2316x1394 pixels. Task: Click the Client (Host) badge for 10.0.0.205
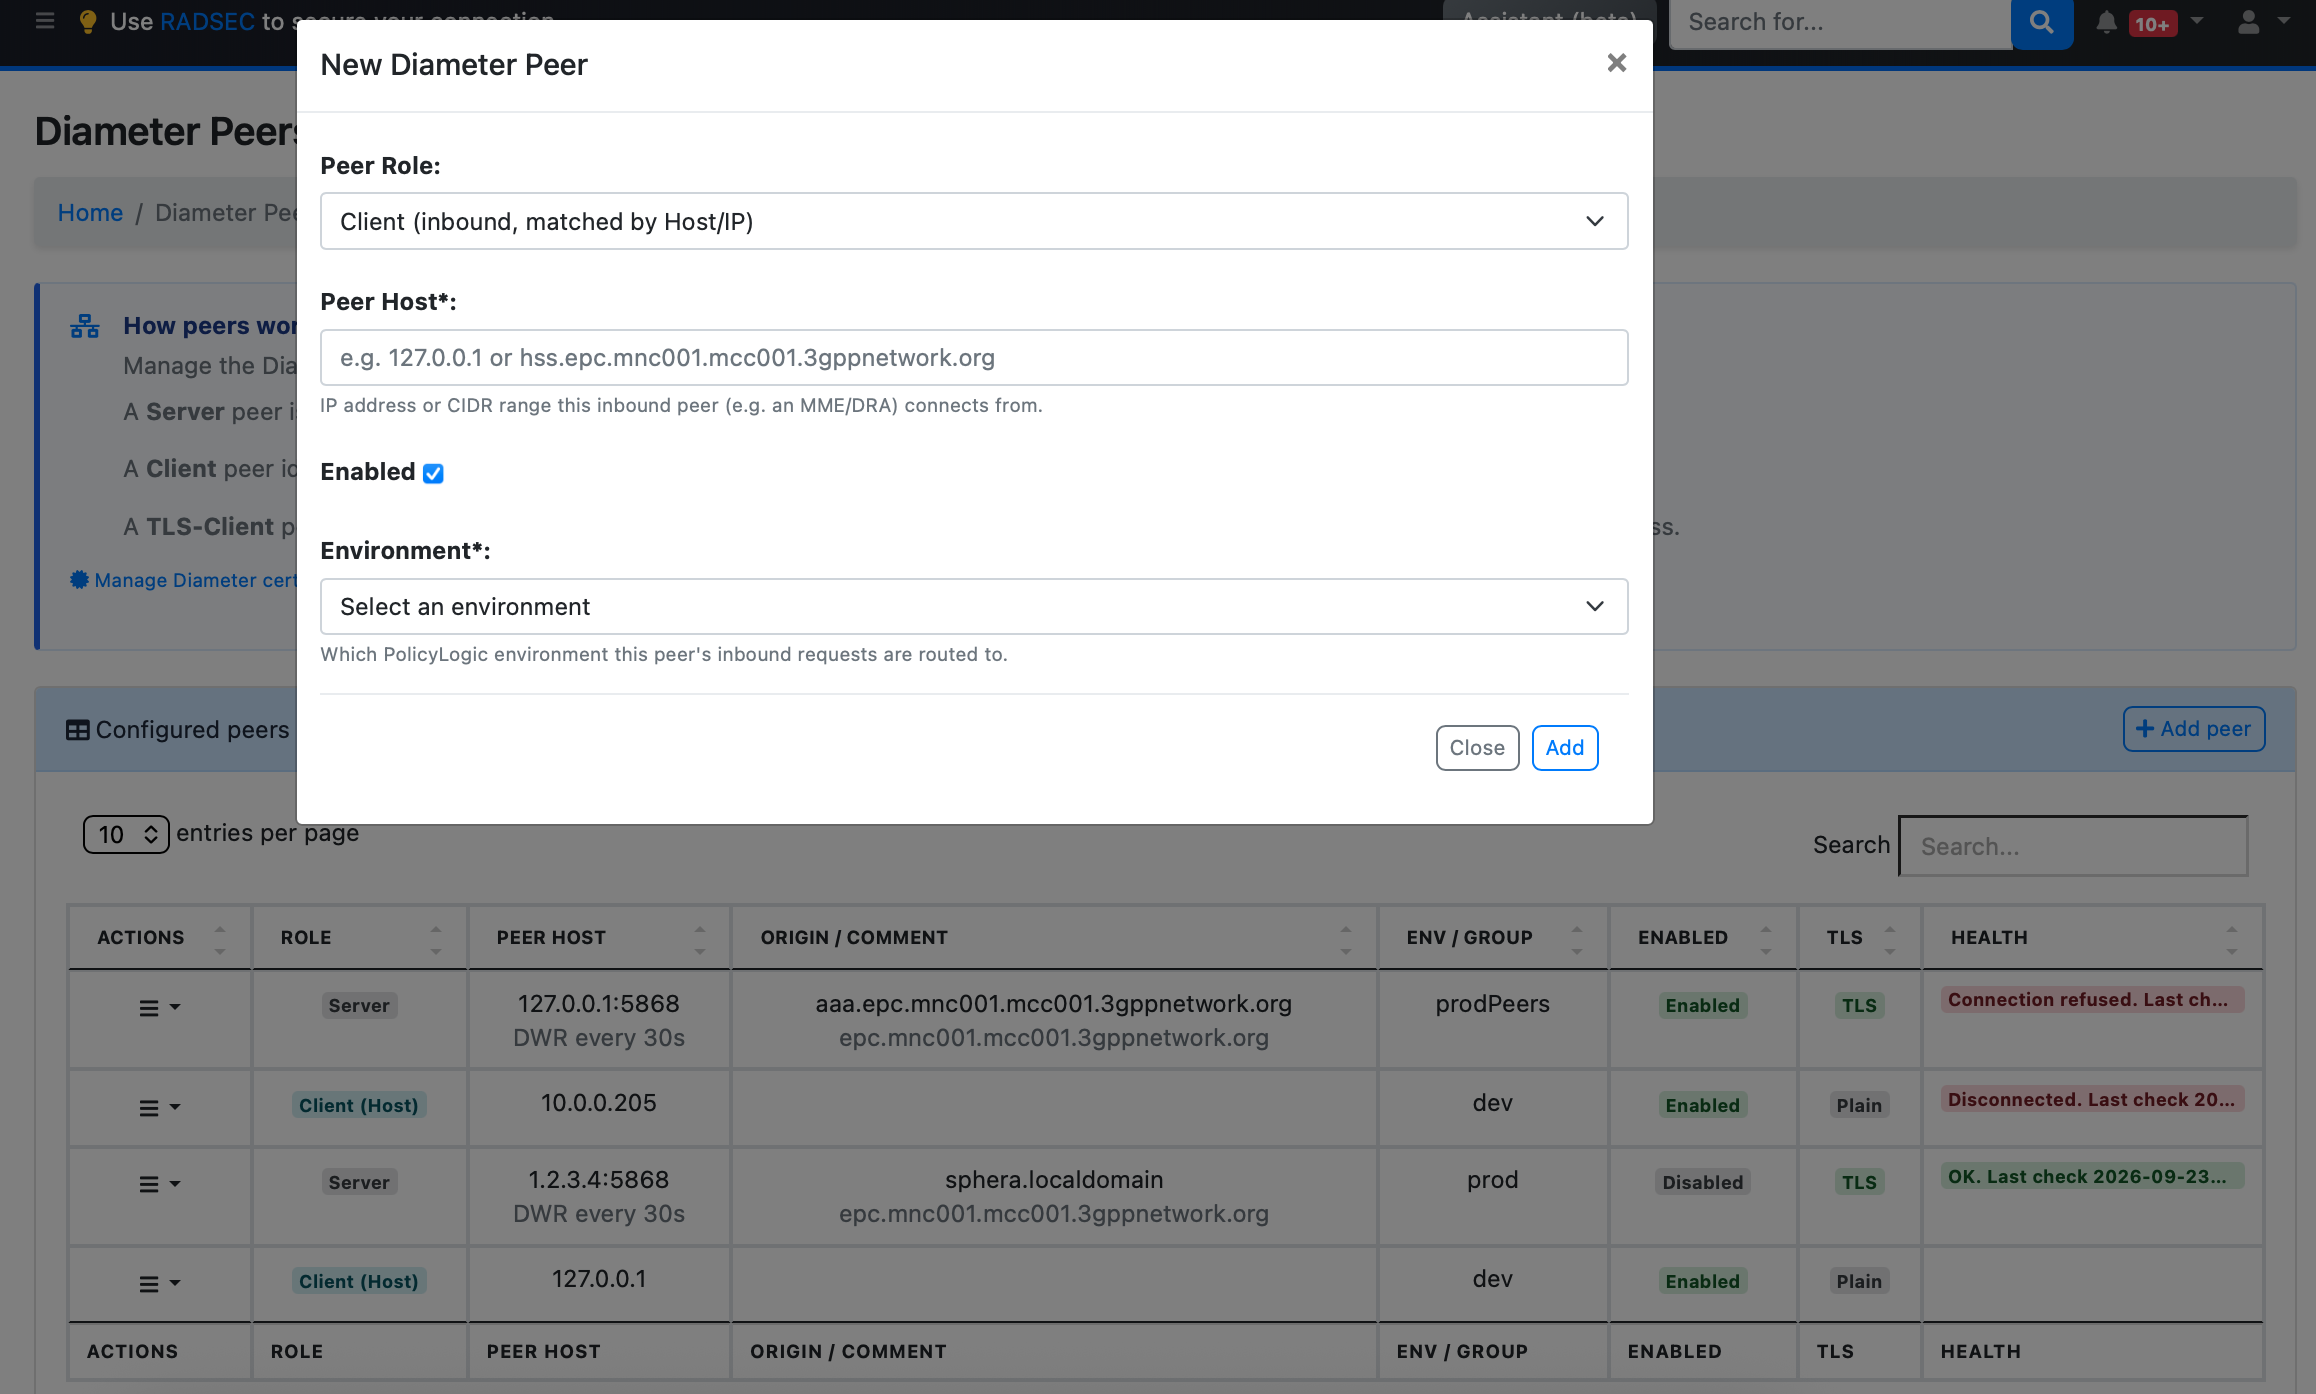[359, 1105]
